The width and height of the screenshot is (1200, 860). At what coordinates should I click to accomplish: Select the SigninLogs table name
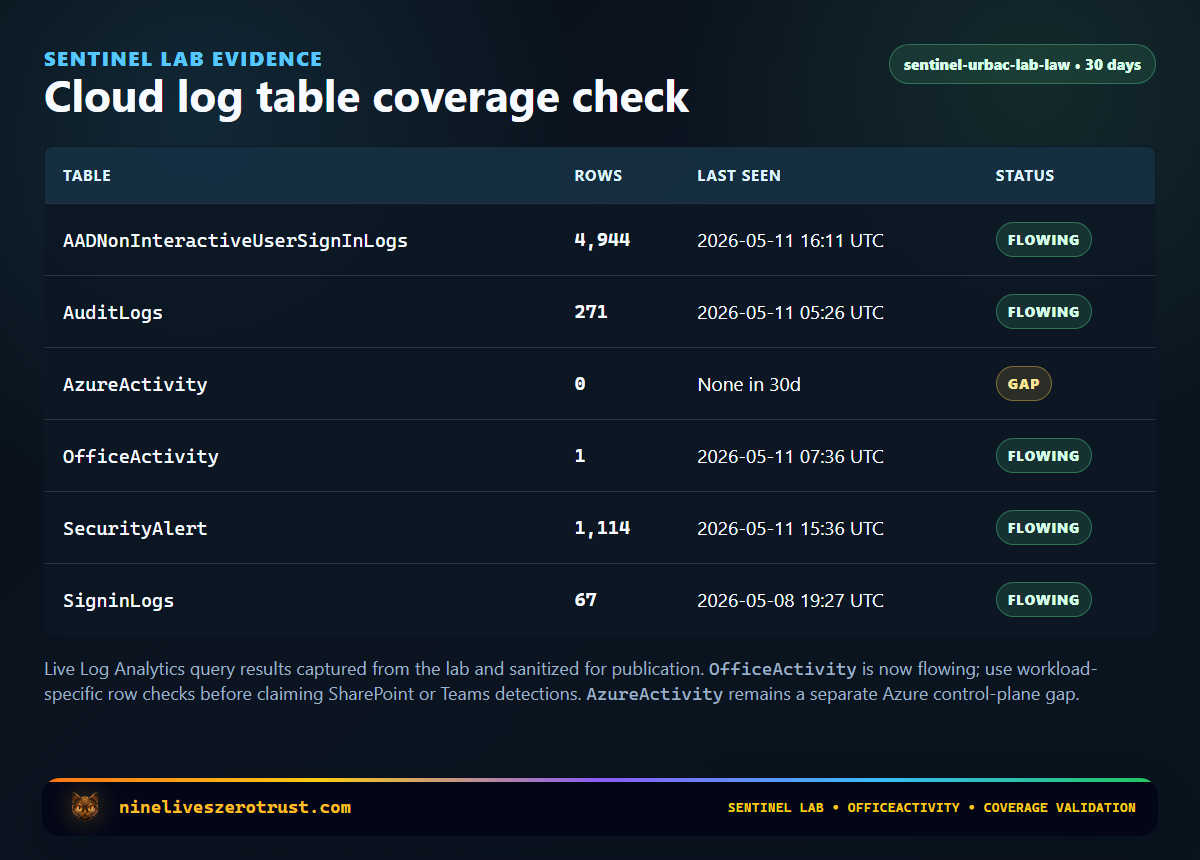(119, 600)
